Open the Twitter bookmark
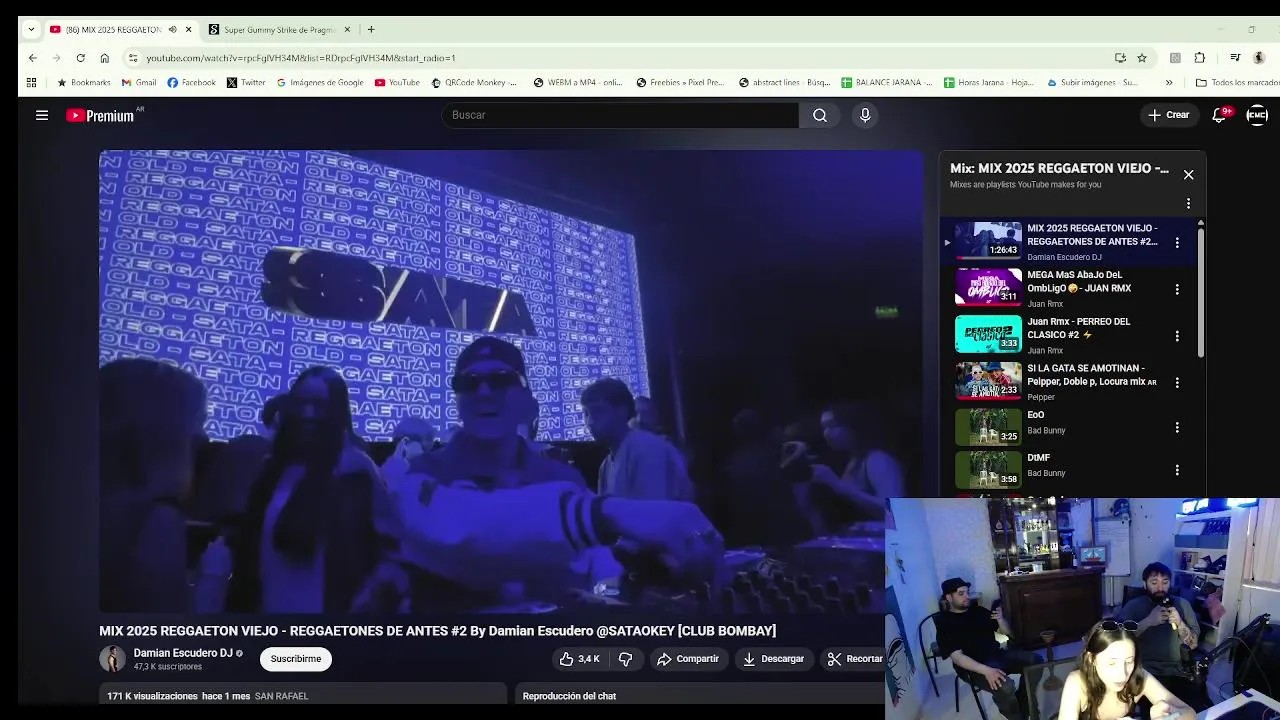The width and height of the screenshot is (1280, 720). pos(246,83)
